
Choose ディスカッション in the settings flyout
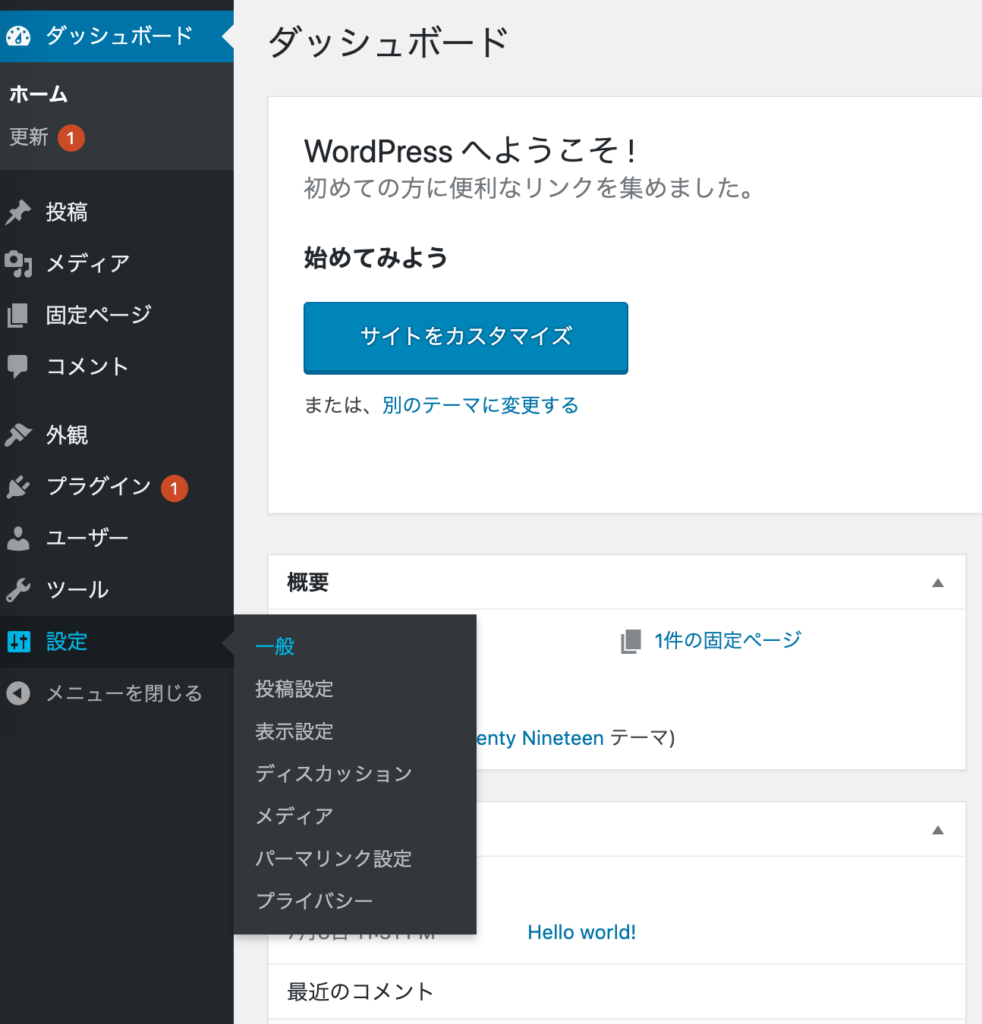point(334,774)
